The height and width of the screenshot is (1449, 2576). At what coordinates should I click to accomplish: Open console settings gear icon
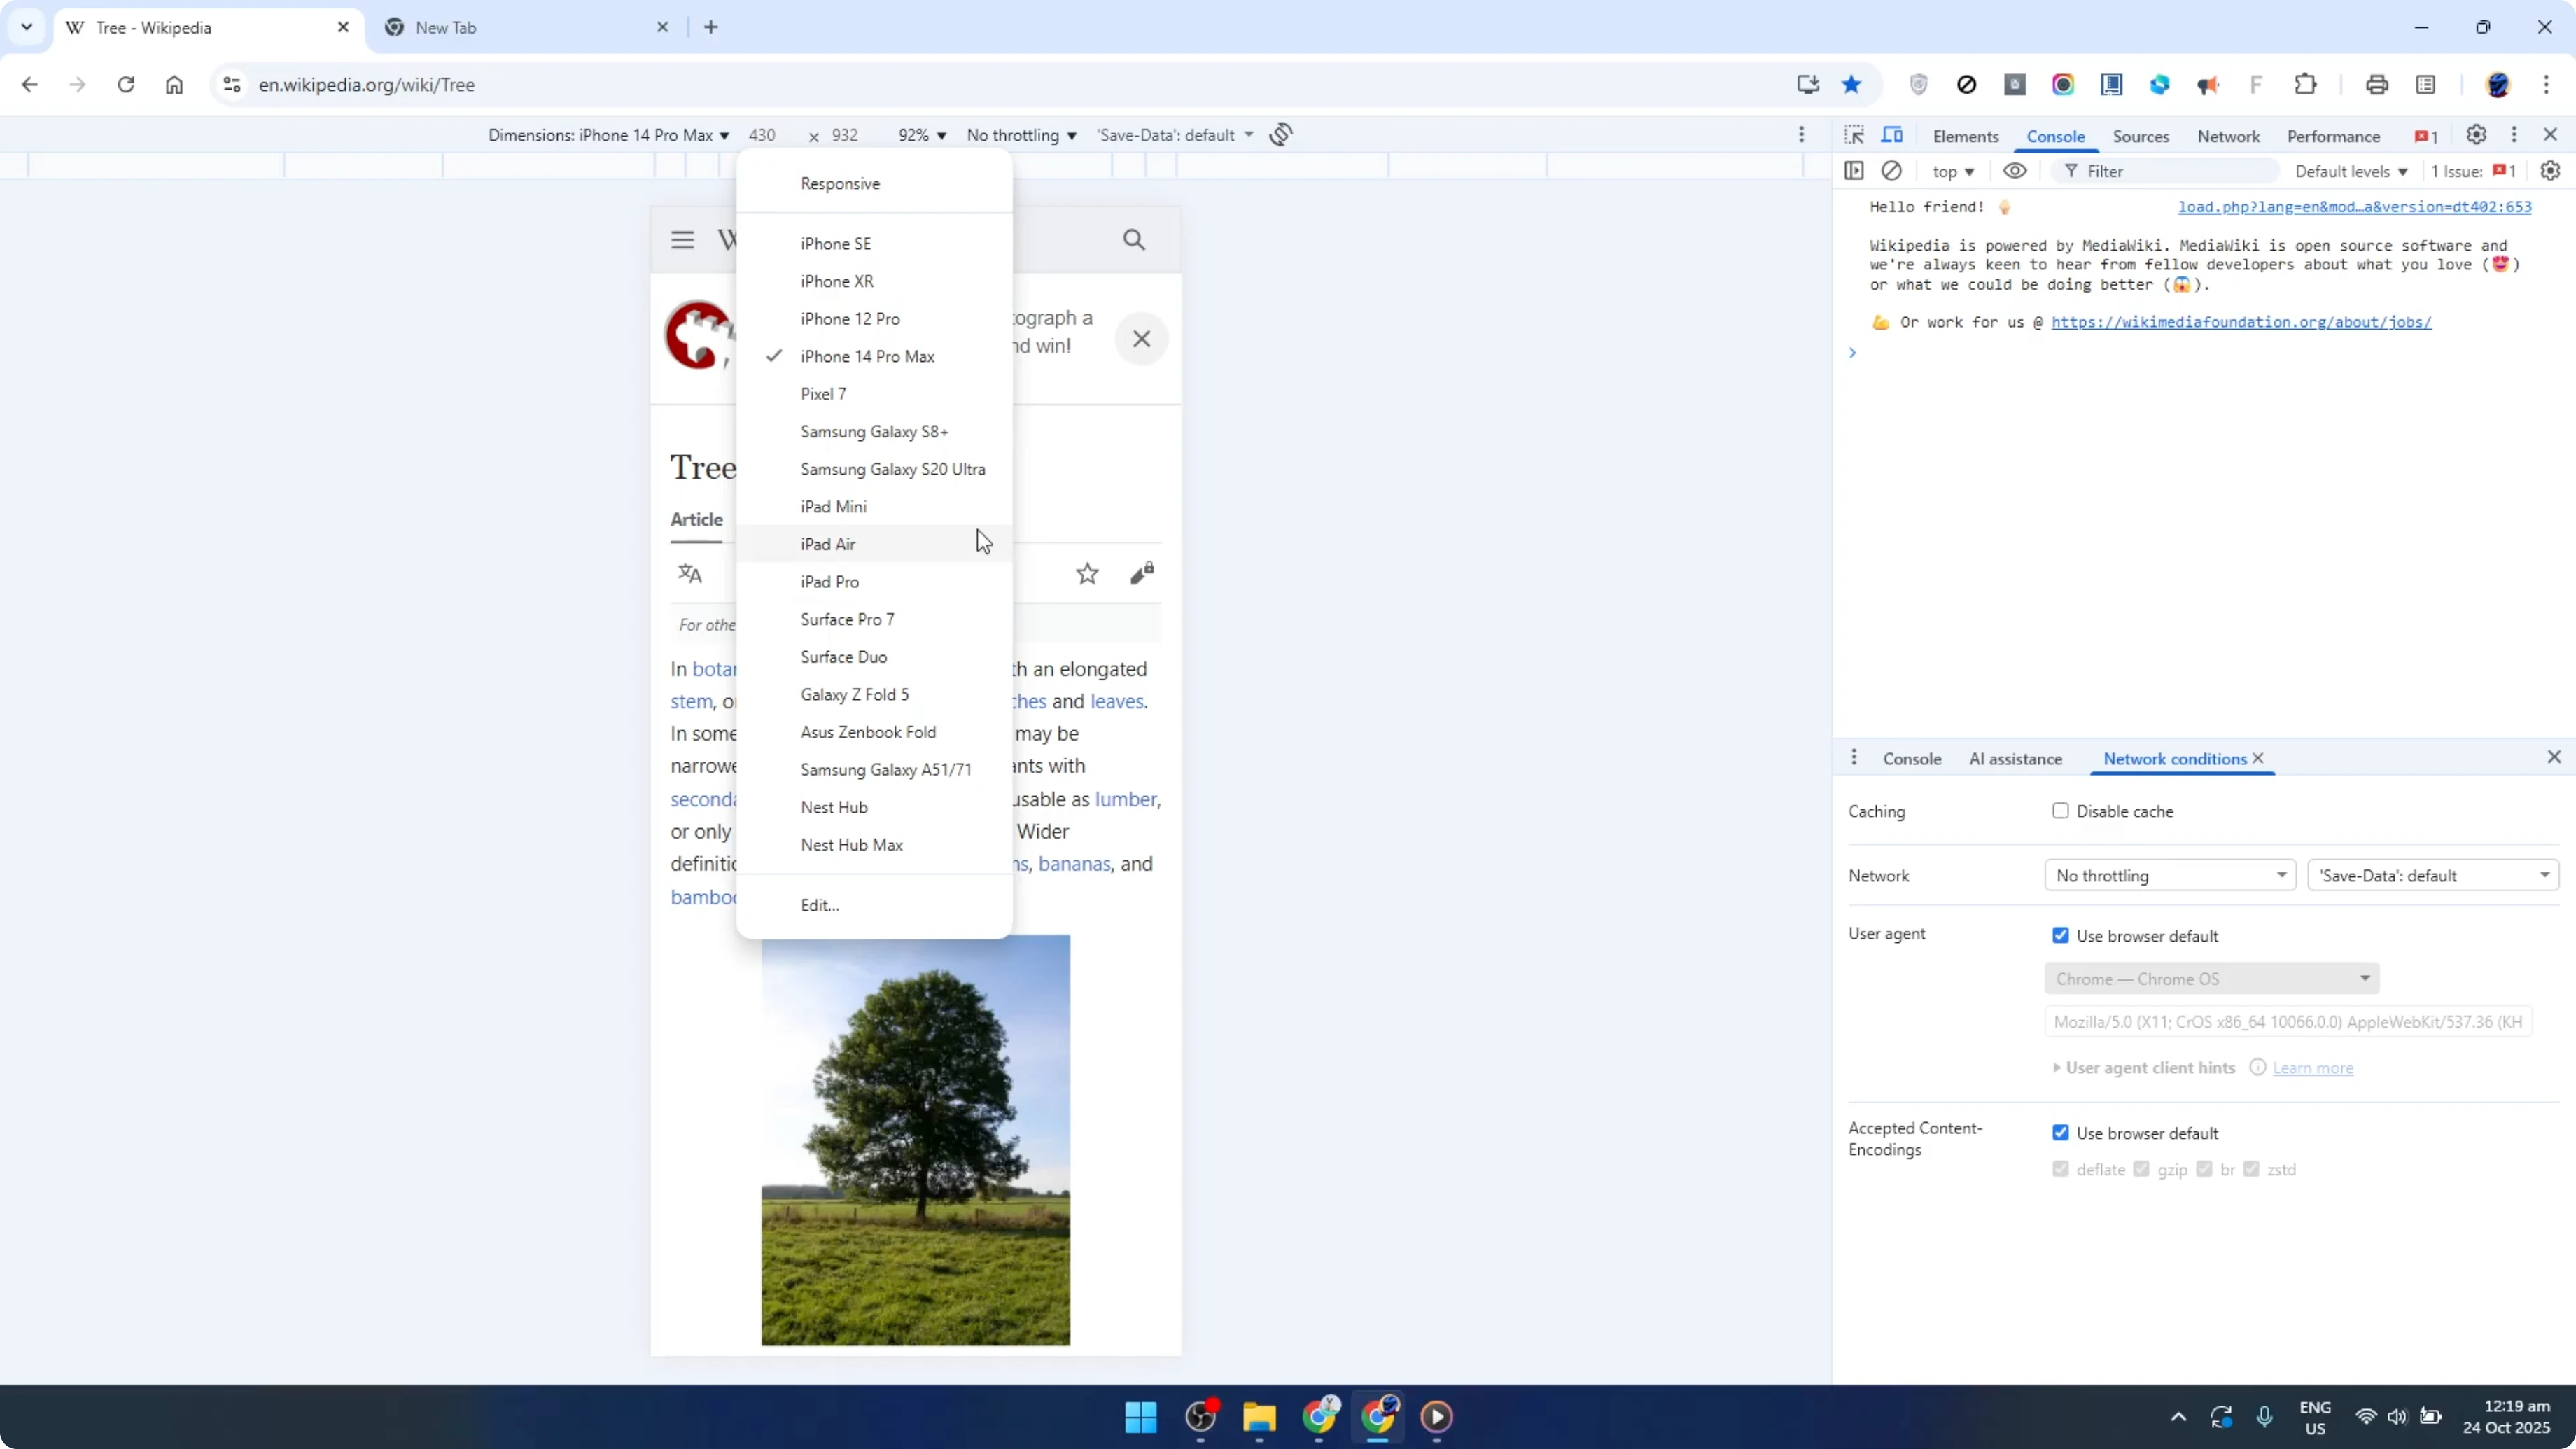click(2550, 171)
